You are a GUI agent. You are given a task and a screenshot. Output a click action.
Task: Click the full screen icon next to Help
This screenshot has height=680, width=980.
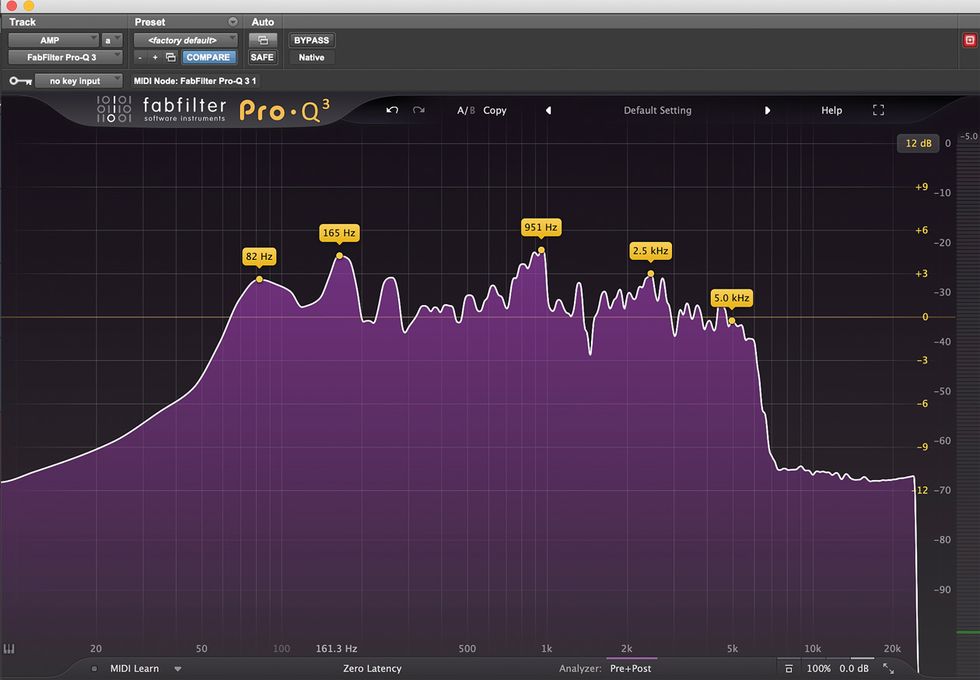pyautogui.click(x=878, y=110)
